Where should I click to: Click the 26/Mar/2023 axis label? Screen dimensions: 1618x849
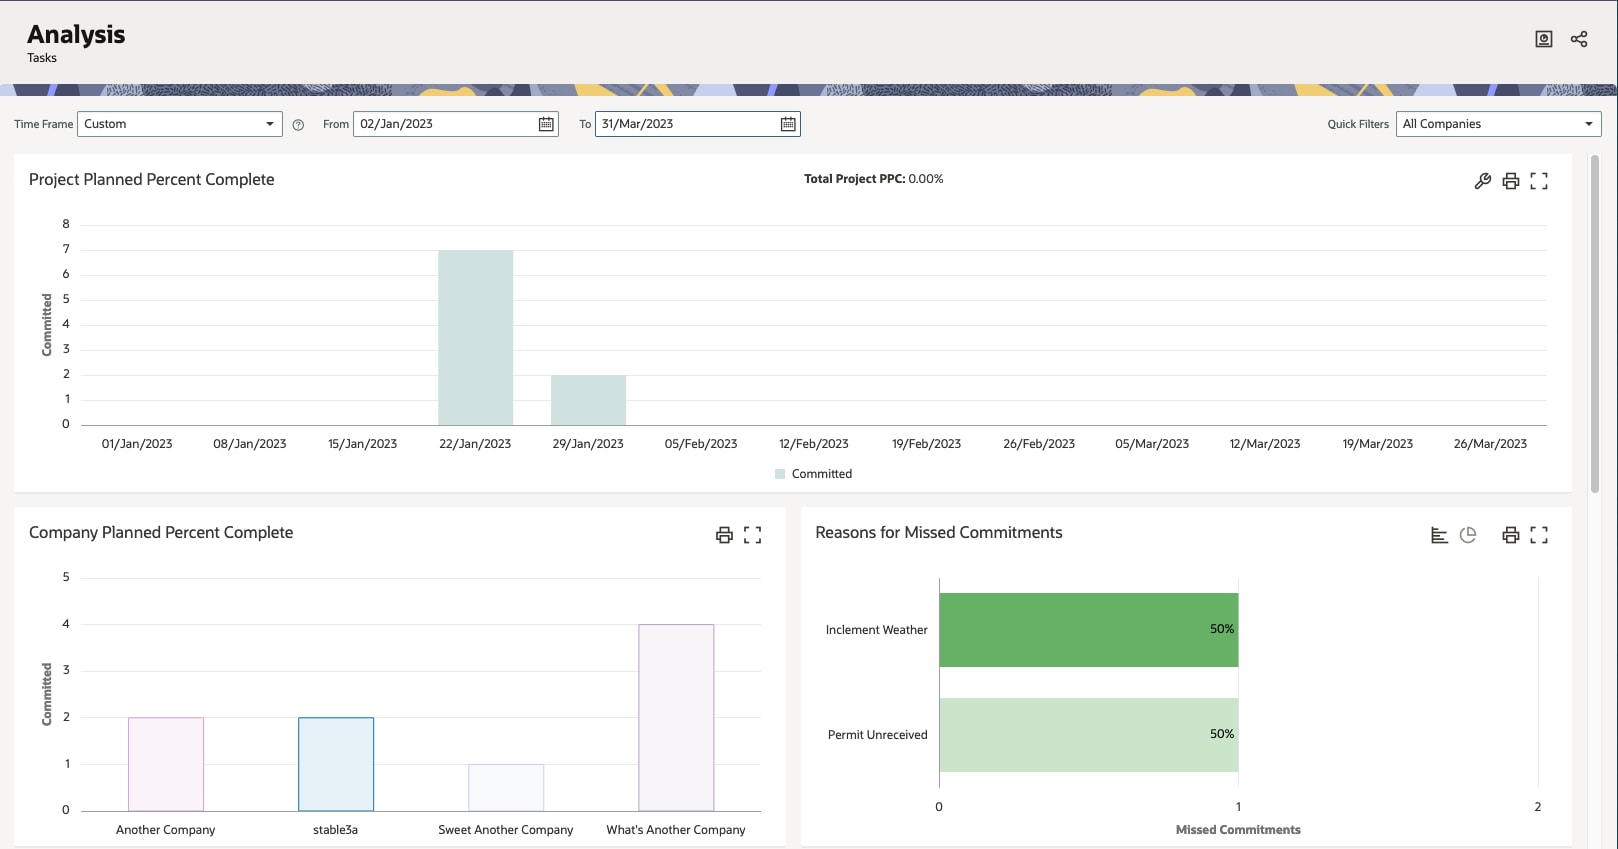[1490, 444]
